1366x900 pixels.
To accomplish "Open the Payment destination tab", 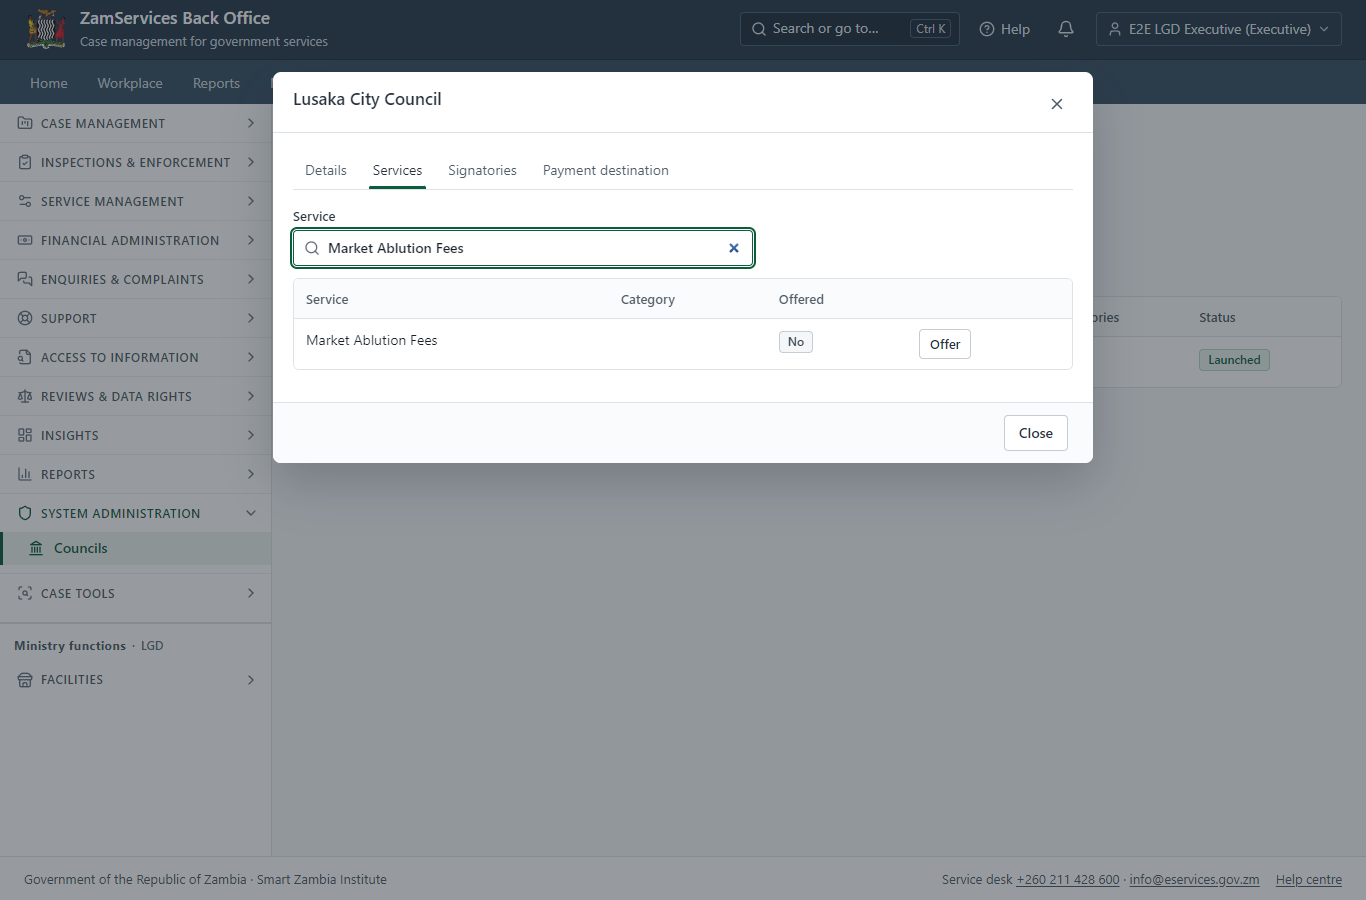I will tap(606, 170).
